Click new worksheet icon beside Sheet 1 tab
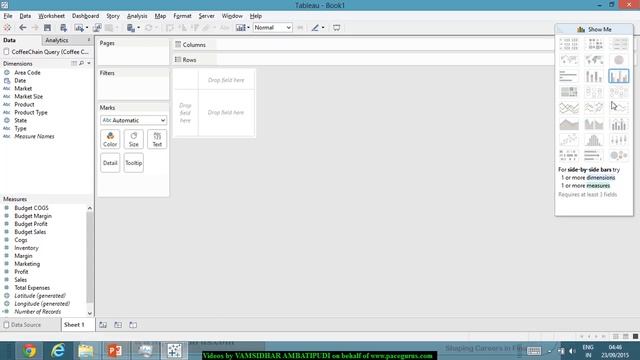Image resolution: width=640 pixels, height=360 pixels. click(x=103, y=325)
